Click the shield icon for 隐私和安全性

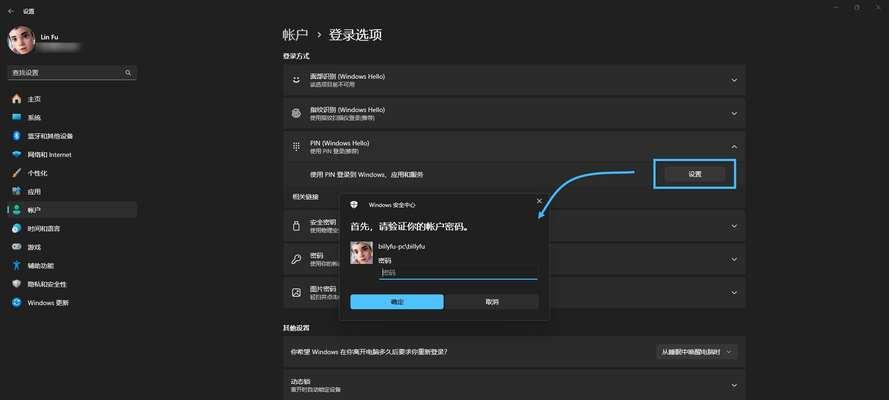point(16,284)
